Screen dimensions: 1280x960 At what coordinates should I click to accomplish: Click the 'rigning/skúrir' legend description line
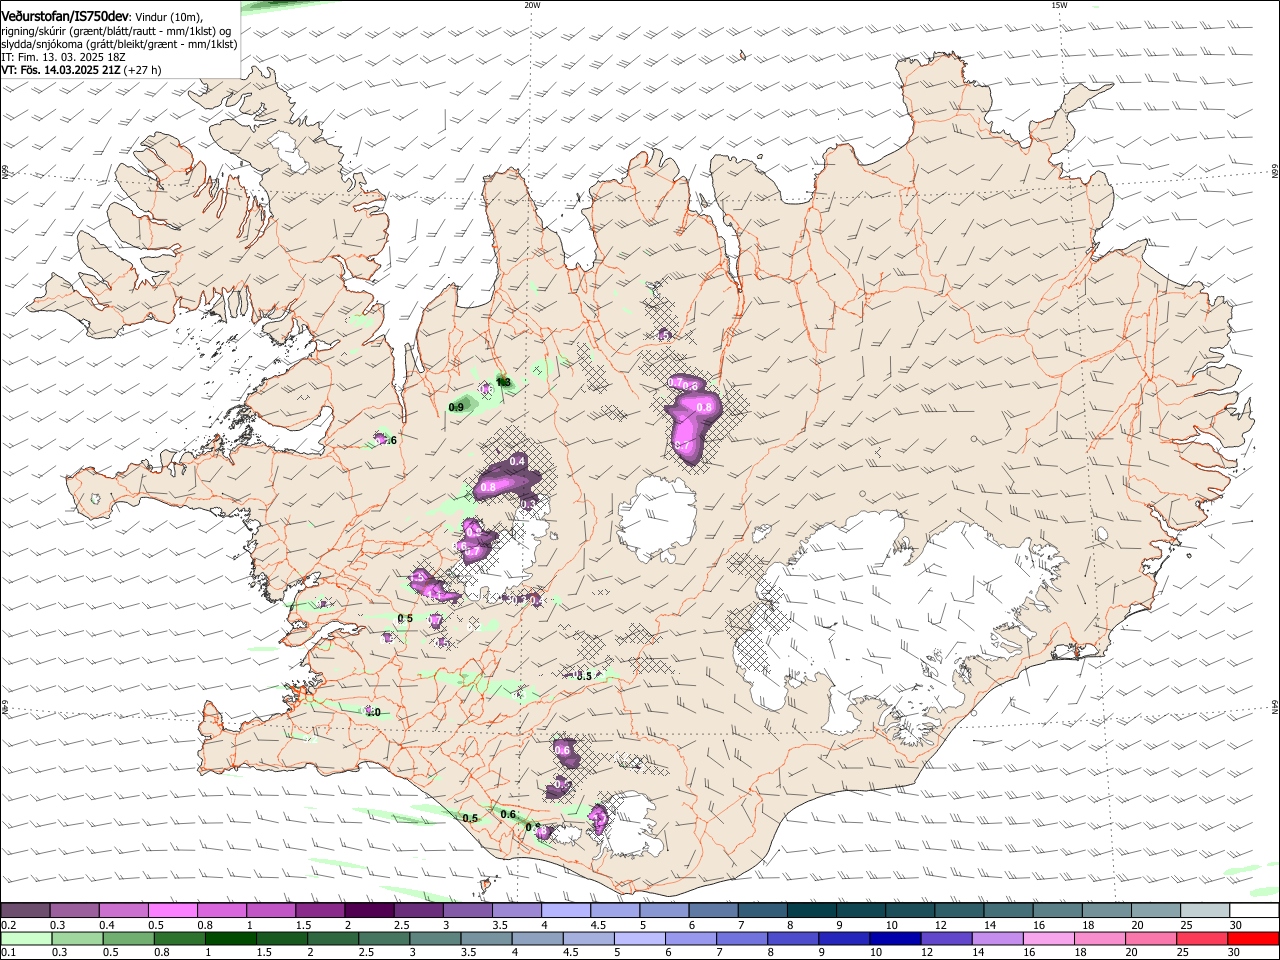pyautogui.click(x=116, y=30)
